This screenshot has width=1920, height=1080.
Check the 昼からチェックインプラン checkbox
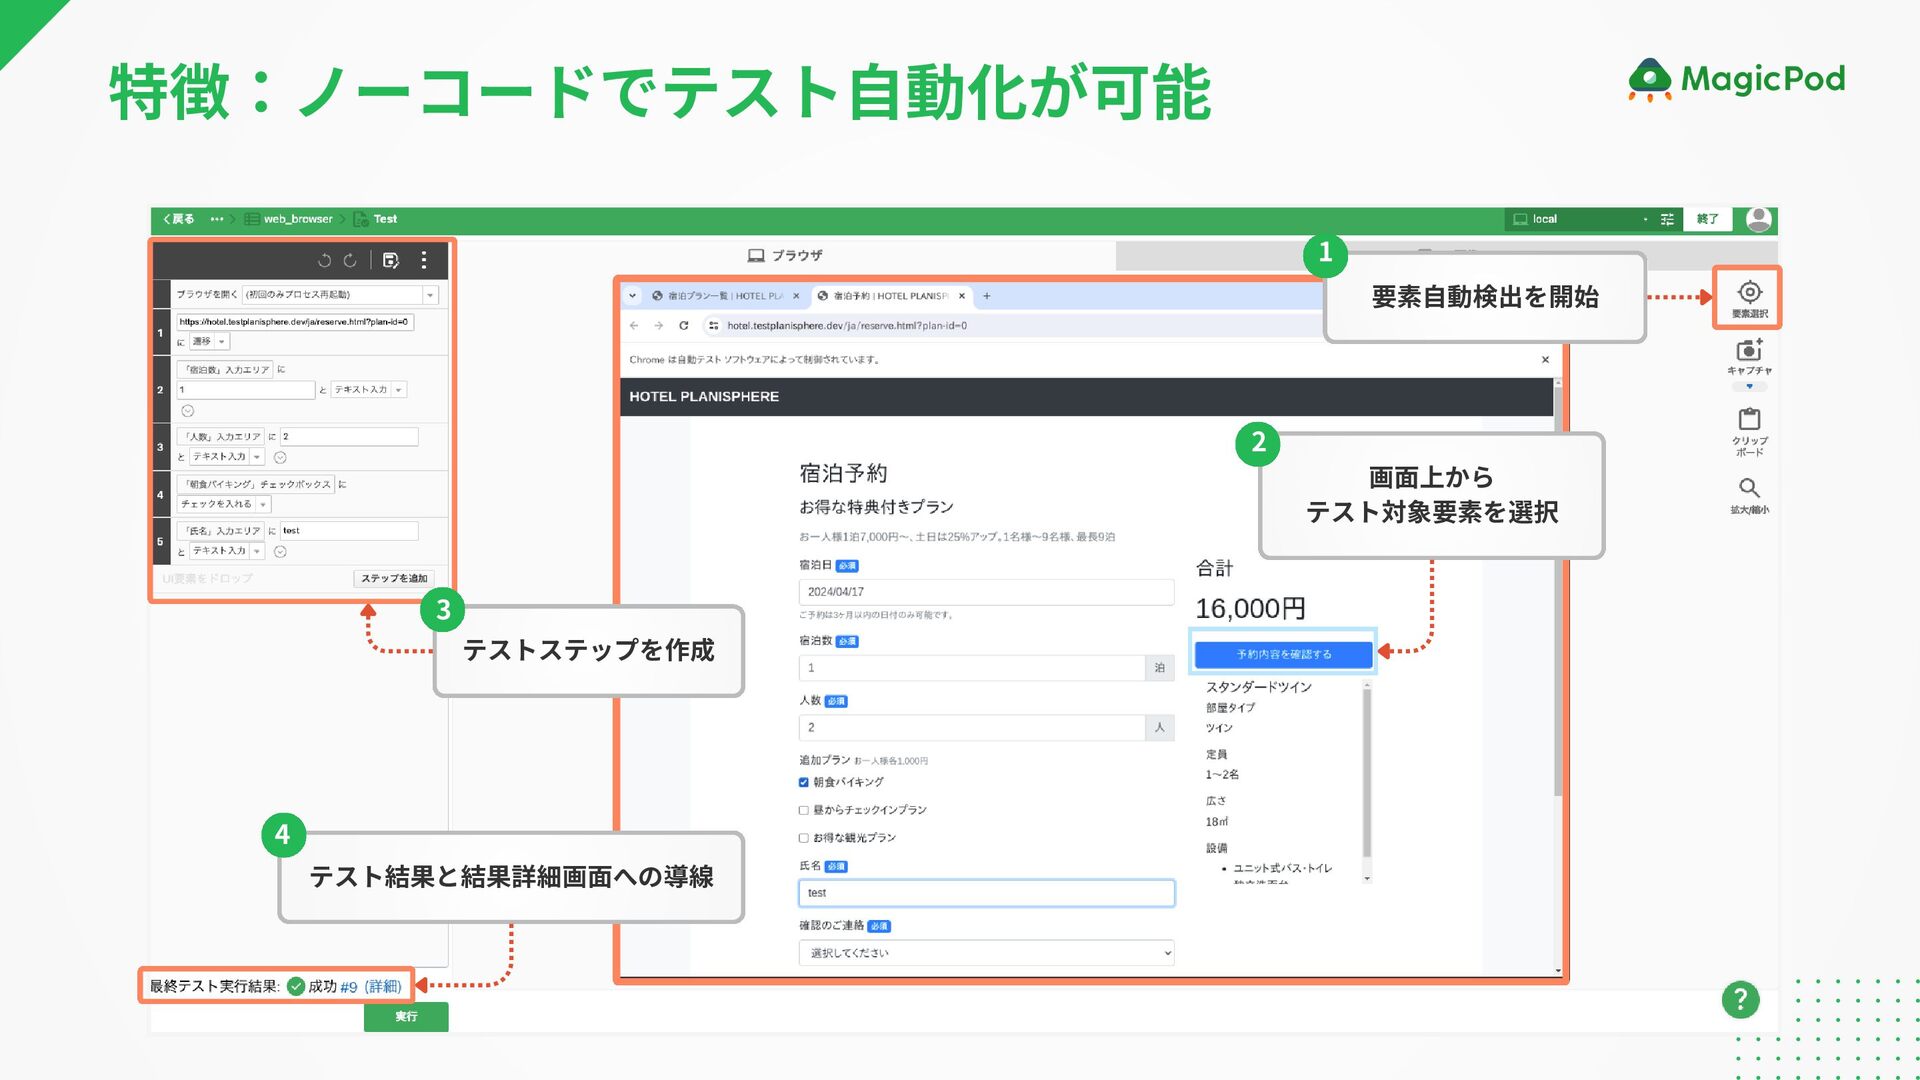click(804, 811)
